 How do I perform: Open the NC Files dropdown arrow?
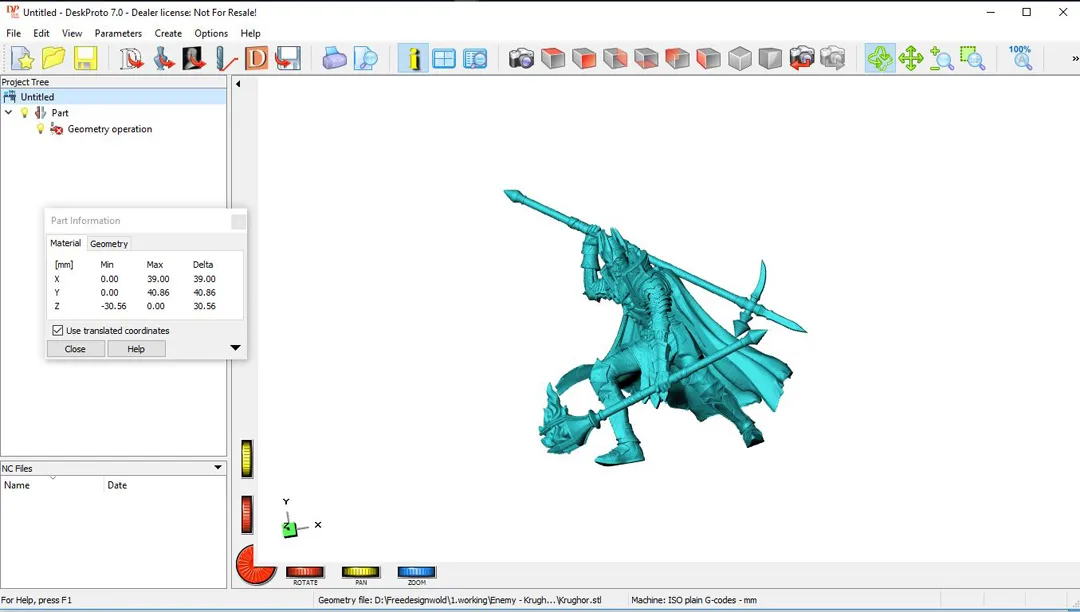coord(218,467)
